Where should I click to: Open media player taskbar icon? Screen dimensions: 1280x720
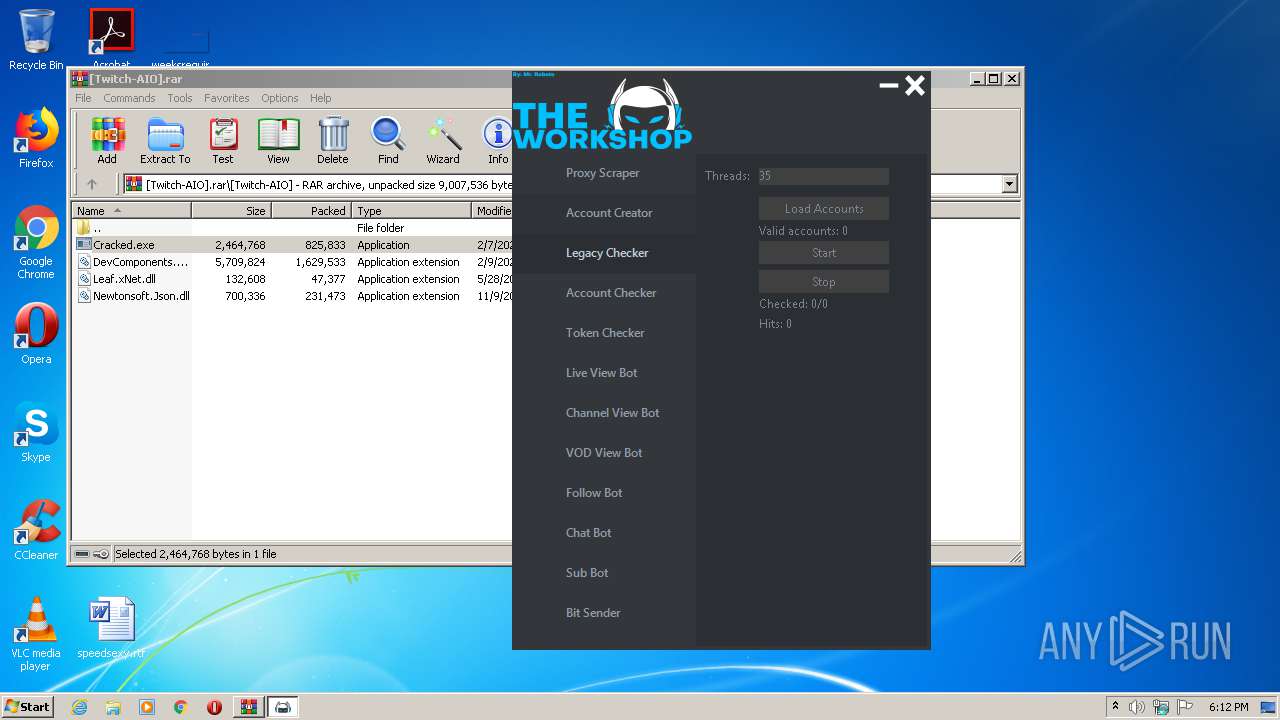147,707
